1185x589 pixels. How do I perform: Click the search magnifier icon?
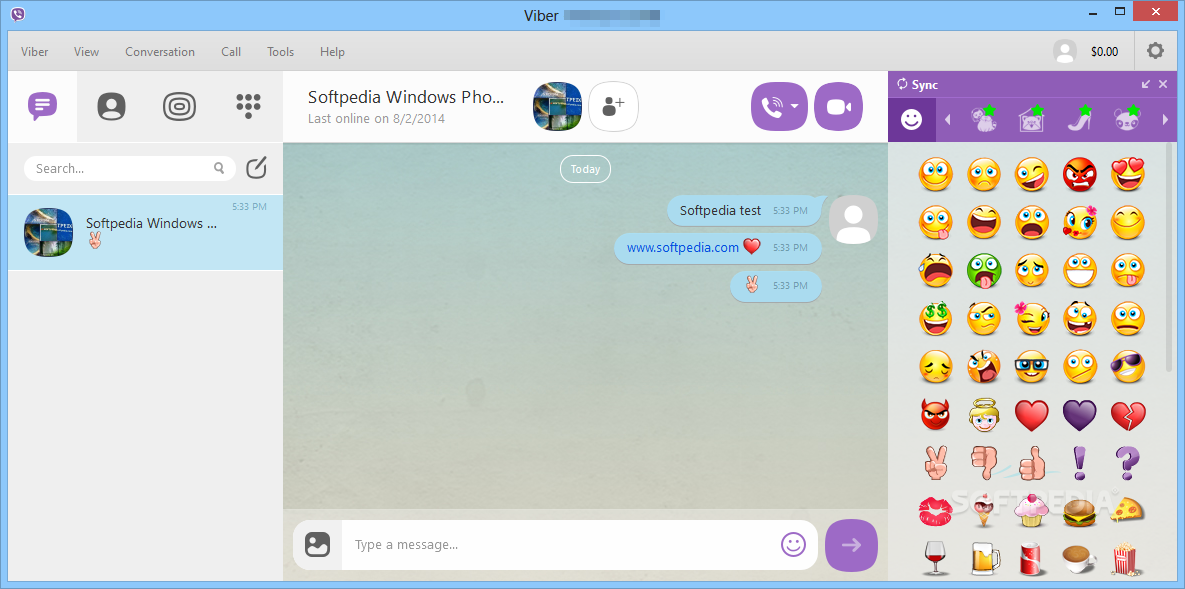[219, 168]
